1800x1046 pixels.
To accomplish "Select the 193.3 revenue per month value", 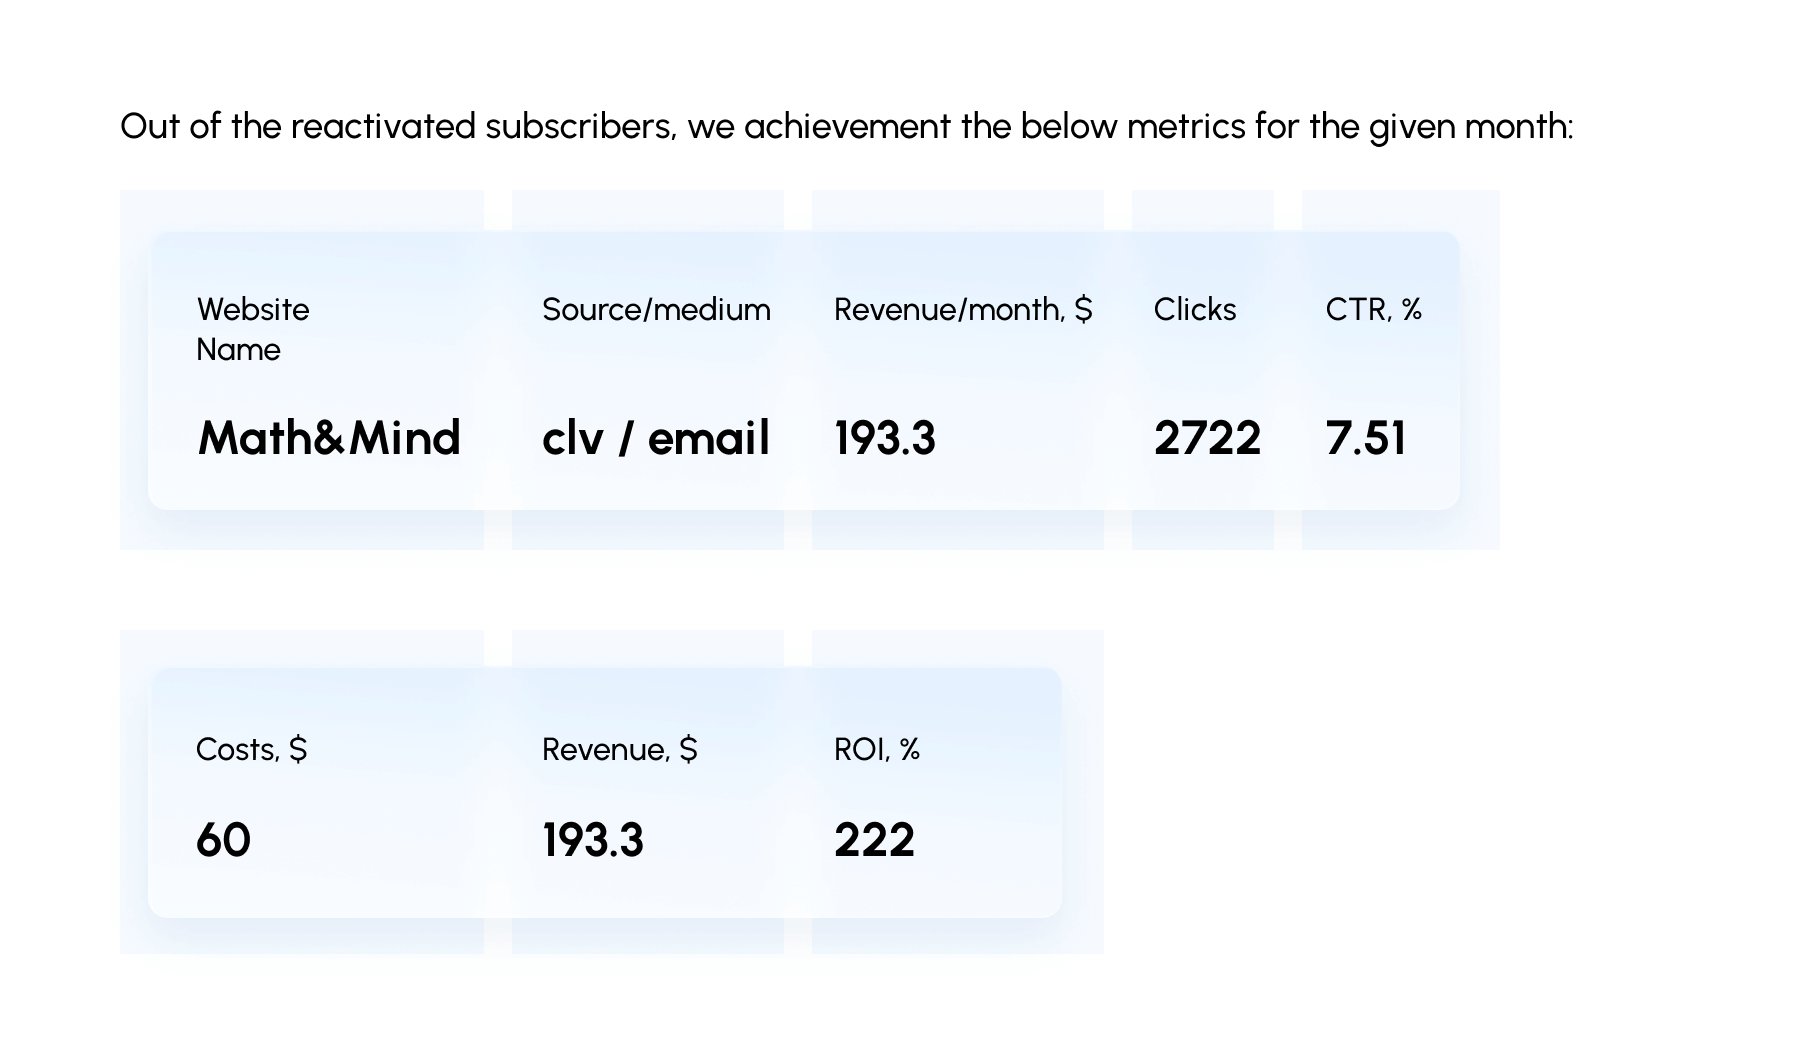I will (x=885, y=438).
